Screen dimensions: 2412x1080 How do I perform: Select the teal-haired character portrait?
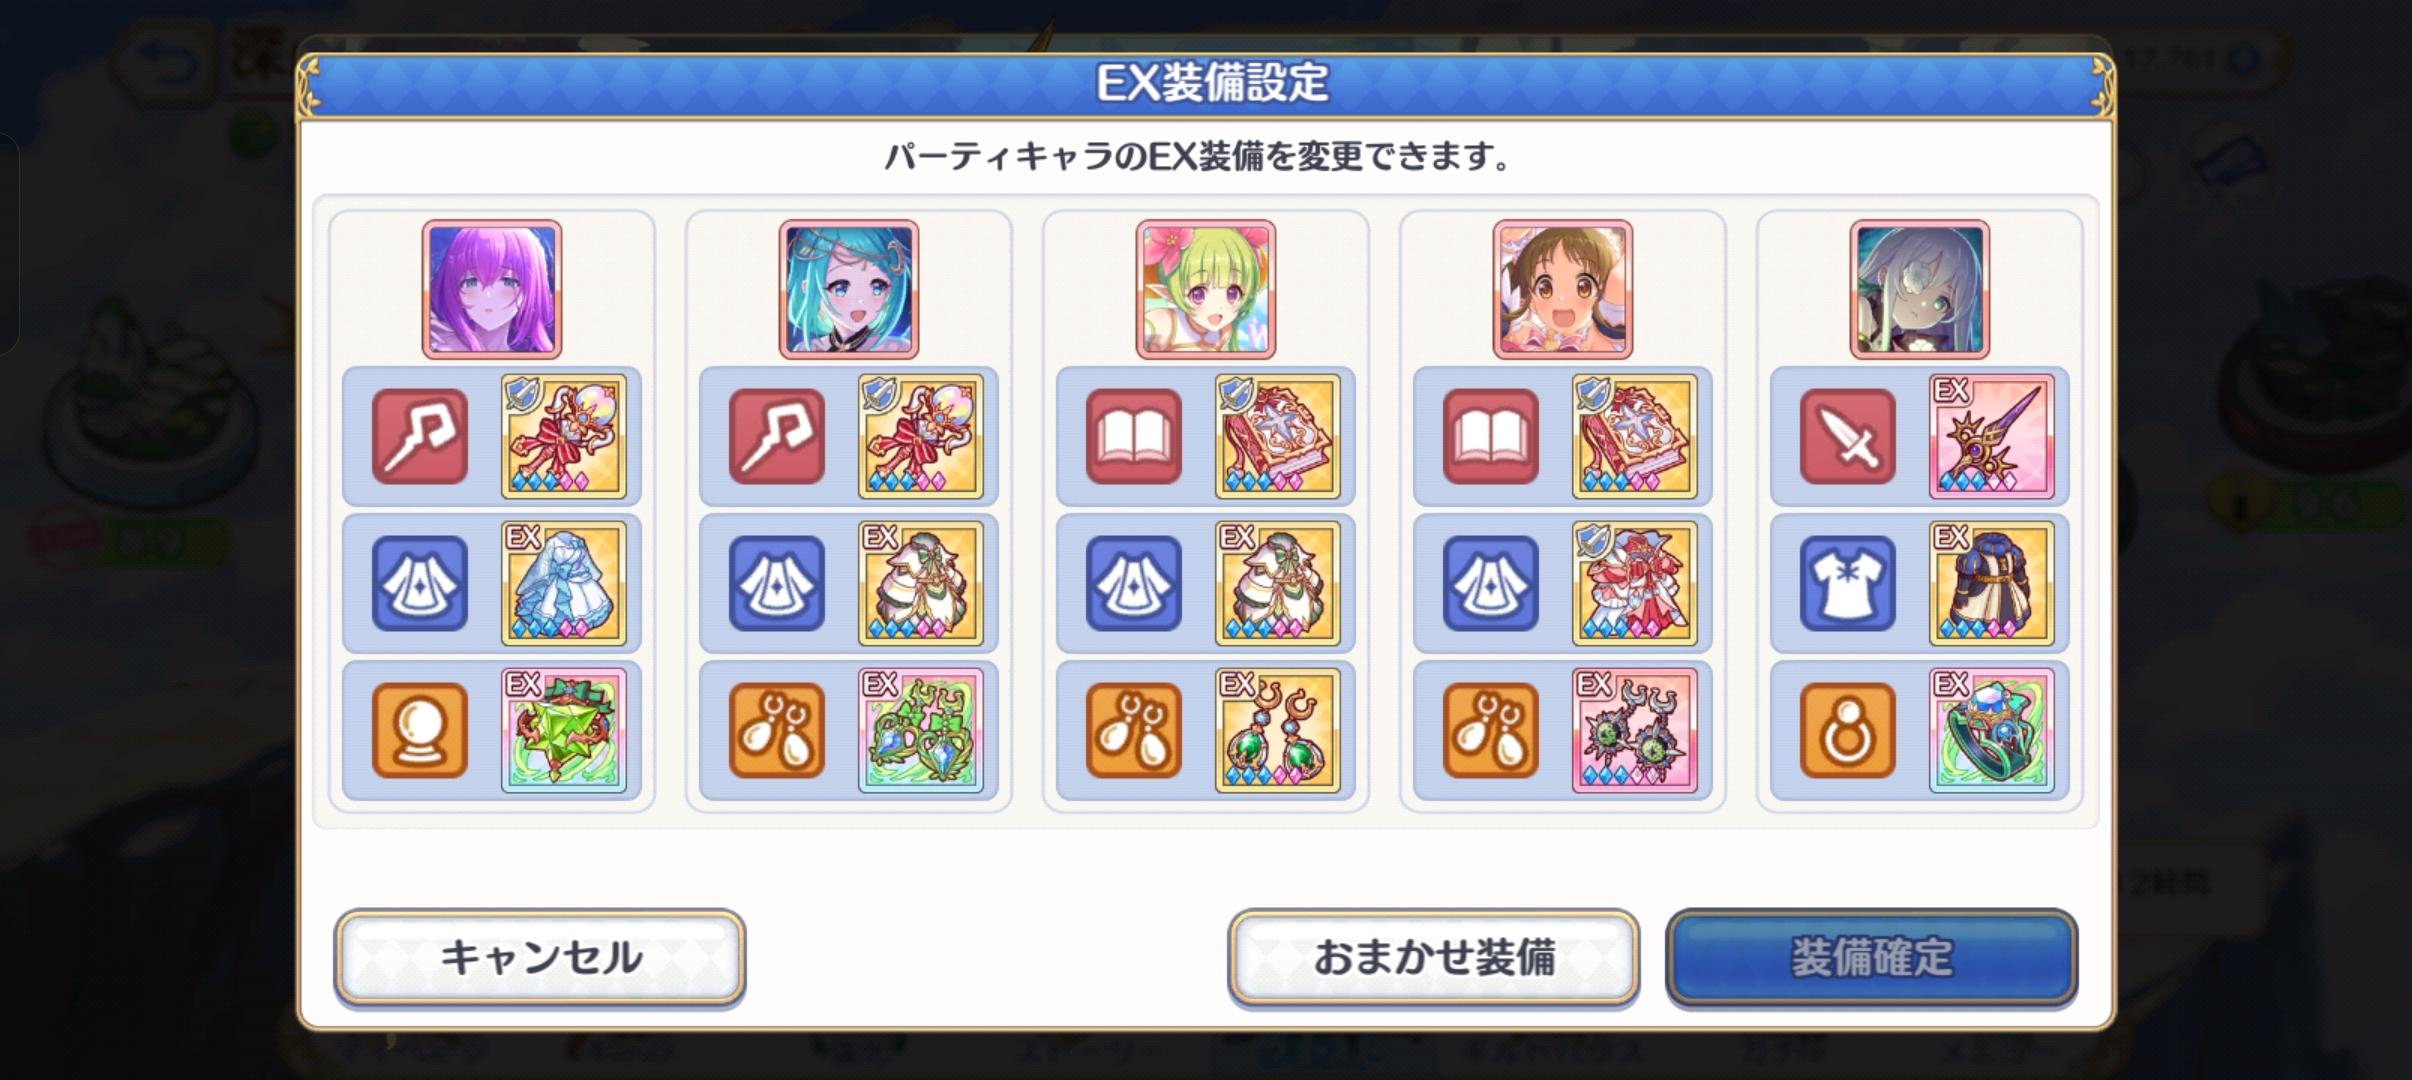[849, 290]
